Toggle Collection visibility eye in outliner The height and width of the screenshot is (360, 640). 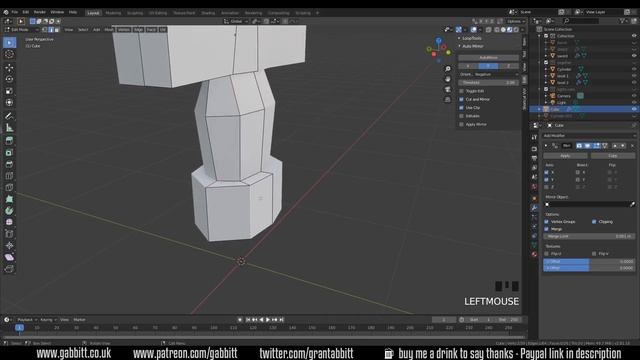[634, 36]
